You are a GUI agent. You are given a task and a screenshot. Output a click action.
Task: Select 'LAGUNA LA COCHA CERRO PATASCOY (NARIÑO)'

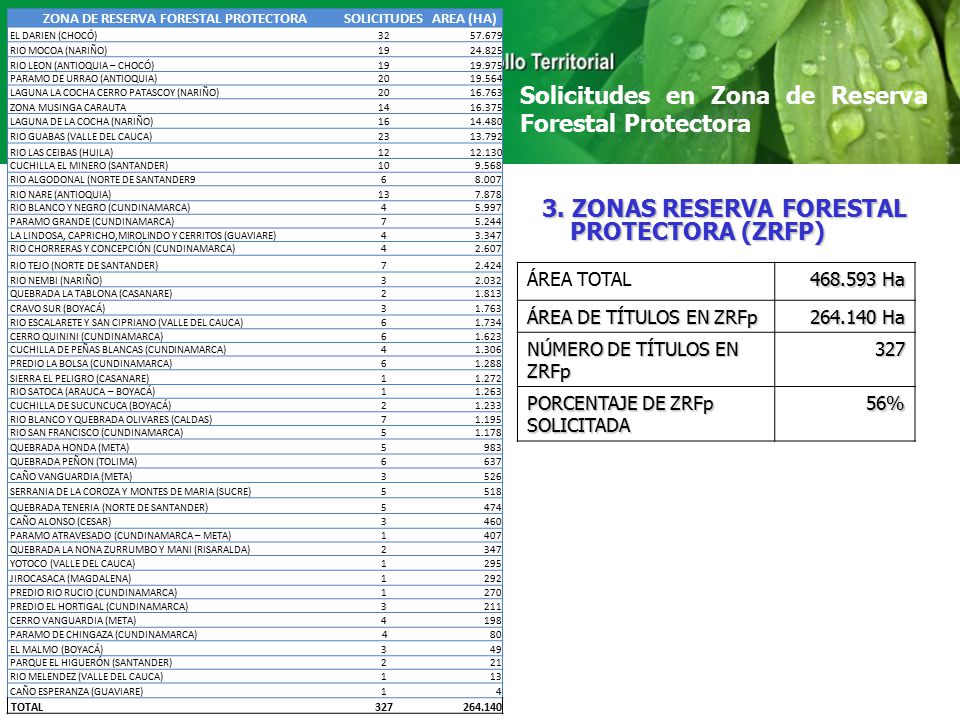114,92
